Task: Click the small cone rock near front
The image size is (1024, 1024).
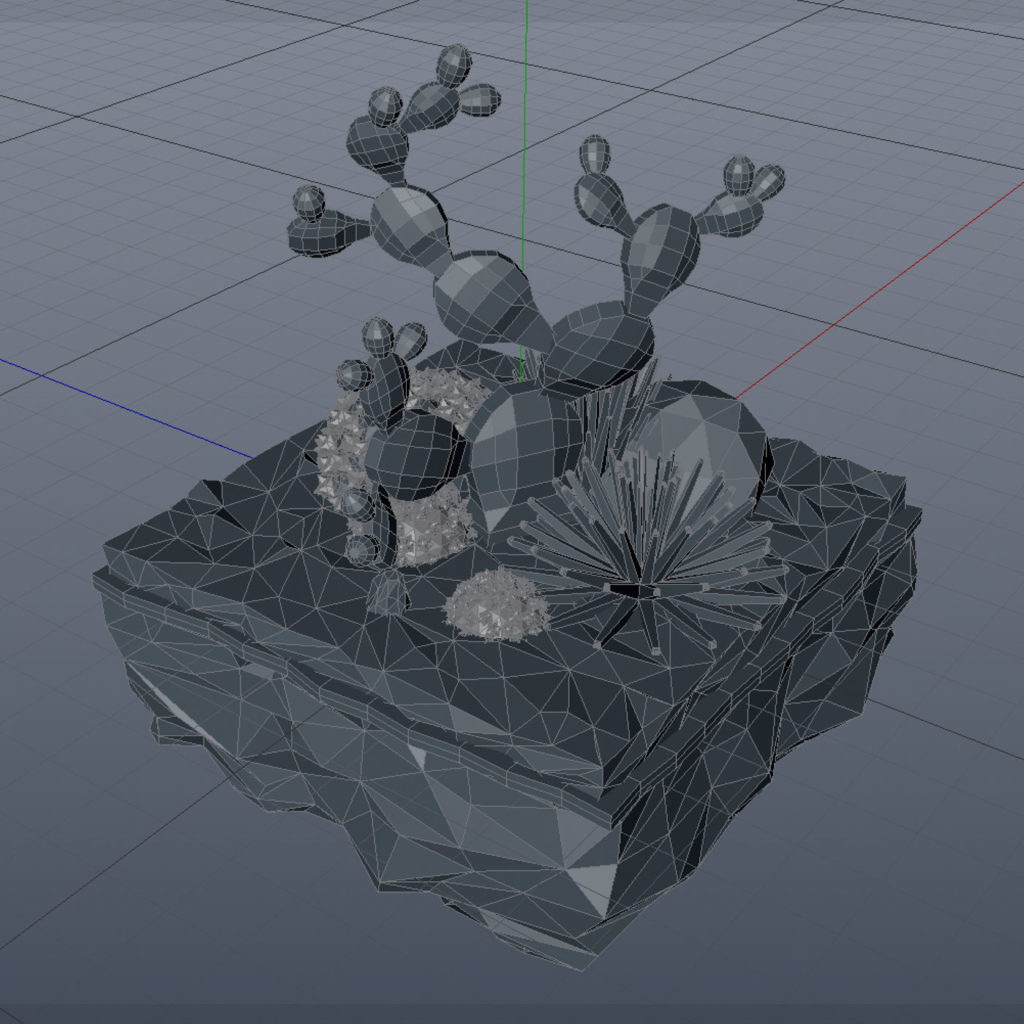Action: 388,595
